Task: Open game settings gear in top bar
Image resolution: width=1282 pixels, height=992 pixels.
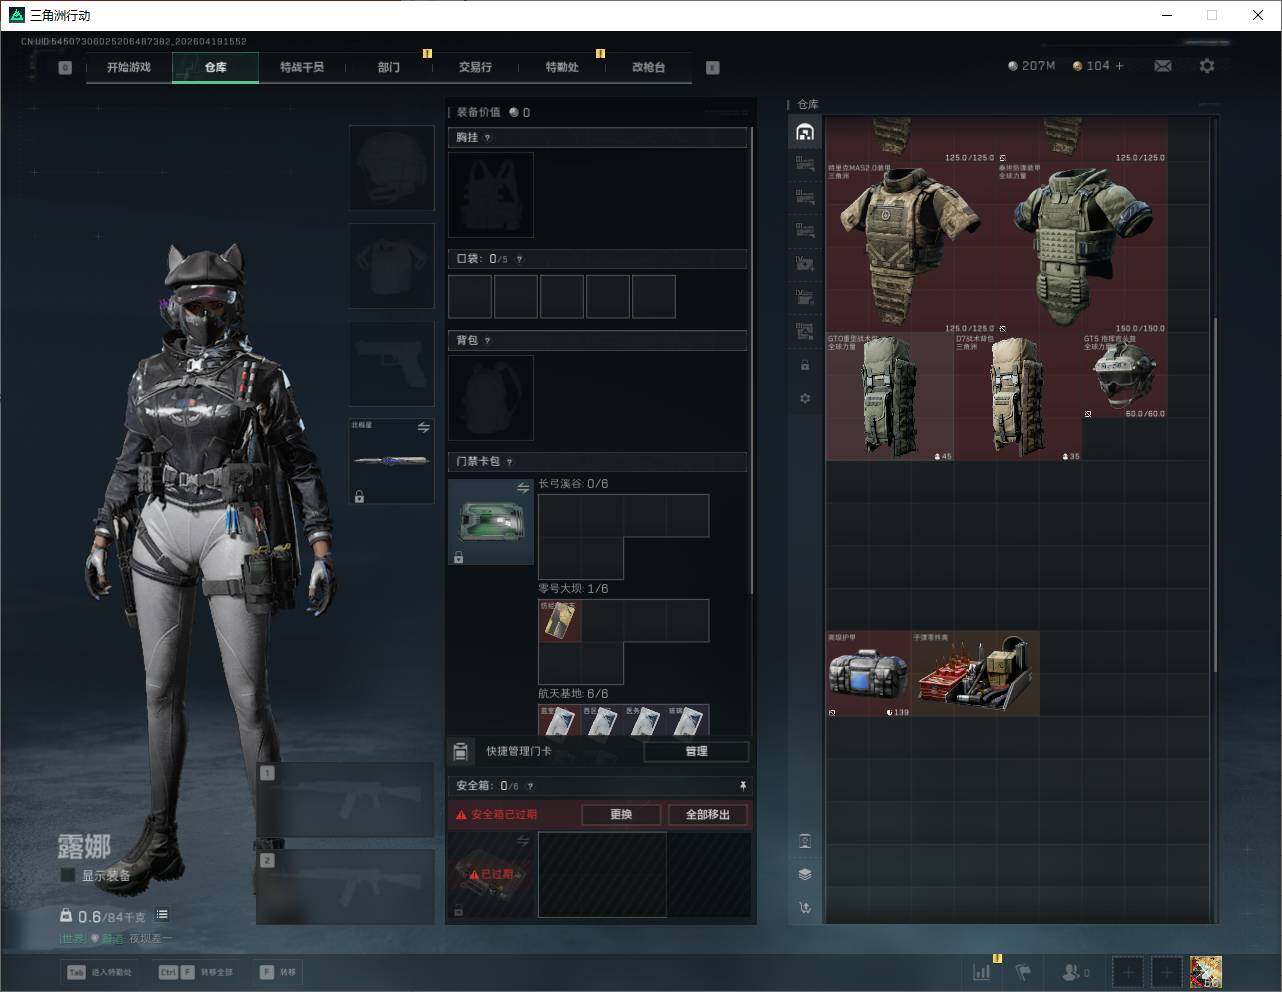Action: tap(1207, 66)
